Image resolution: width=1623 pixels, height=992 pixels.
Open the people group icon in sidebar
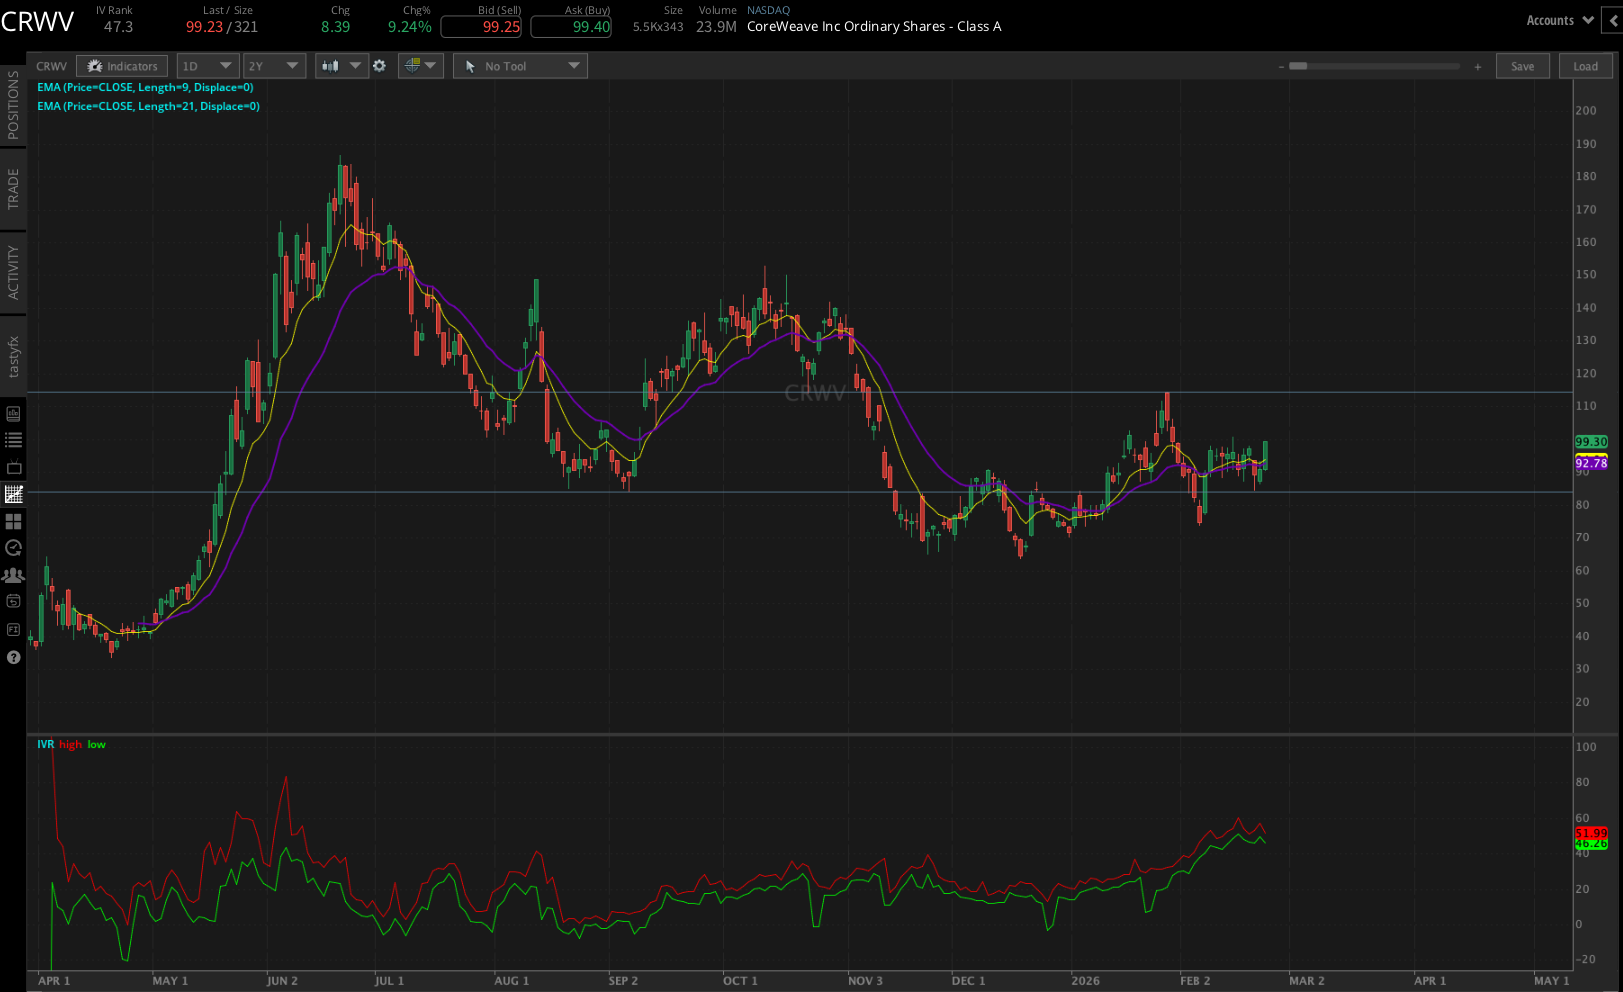tap(13, 575)
